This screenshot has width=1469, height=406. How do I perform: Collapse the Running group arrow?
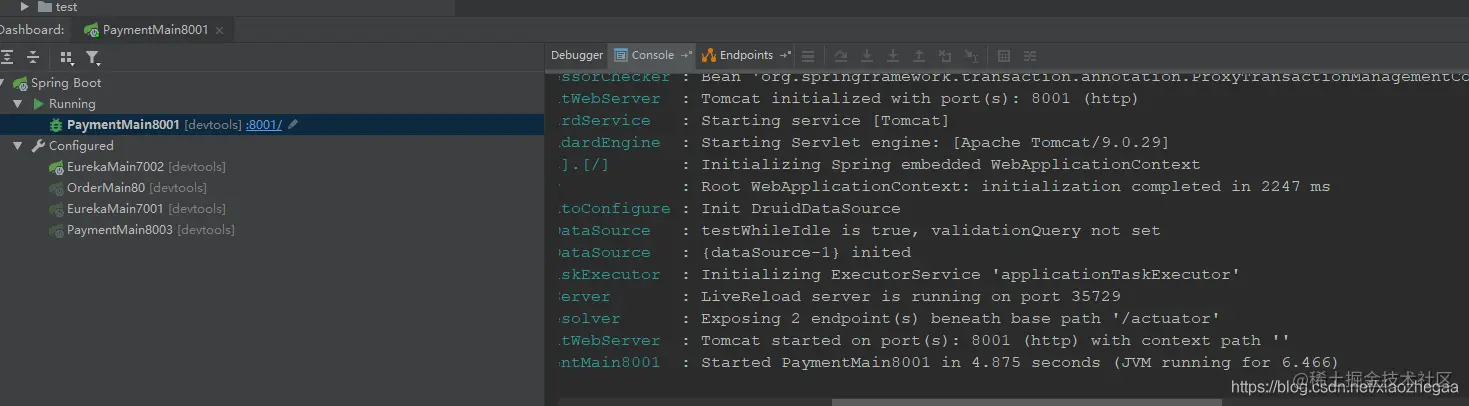tap(18, 104)
